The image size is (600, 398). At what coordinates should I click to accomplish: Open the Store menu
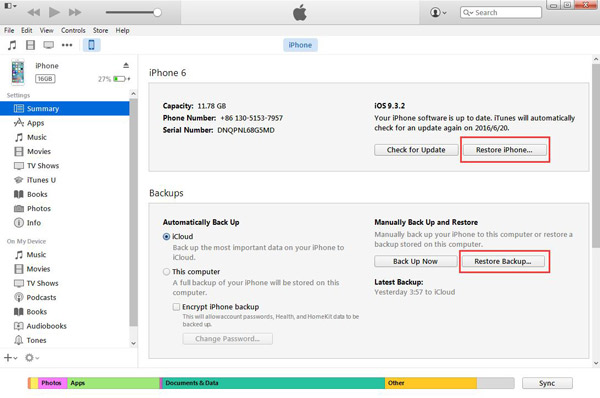pos(100,30)
